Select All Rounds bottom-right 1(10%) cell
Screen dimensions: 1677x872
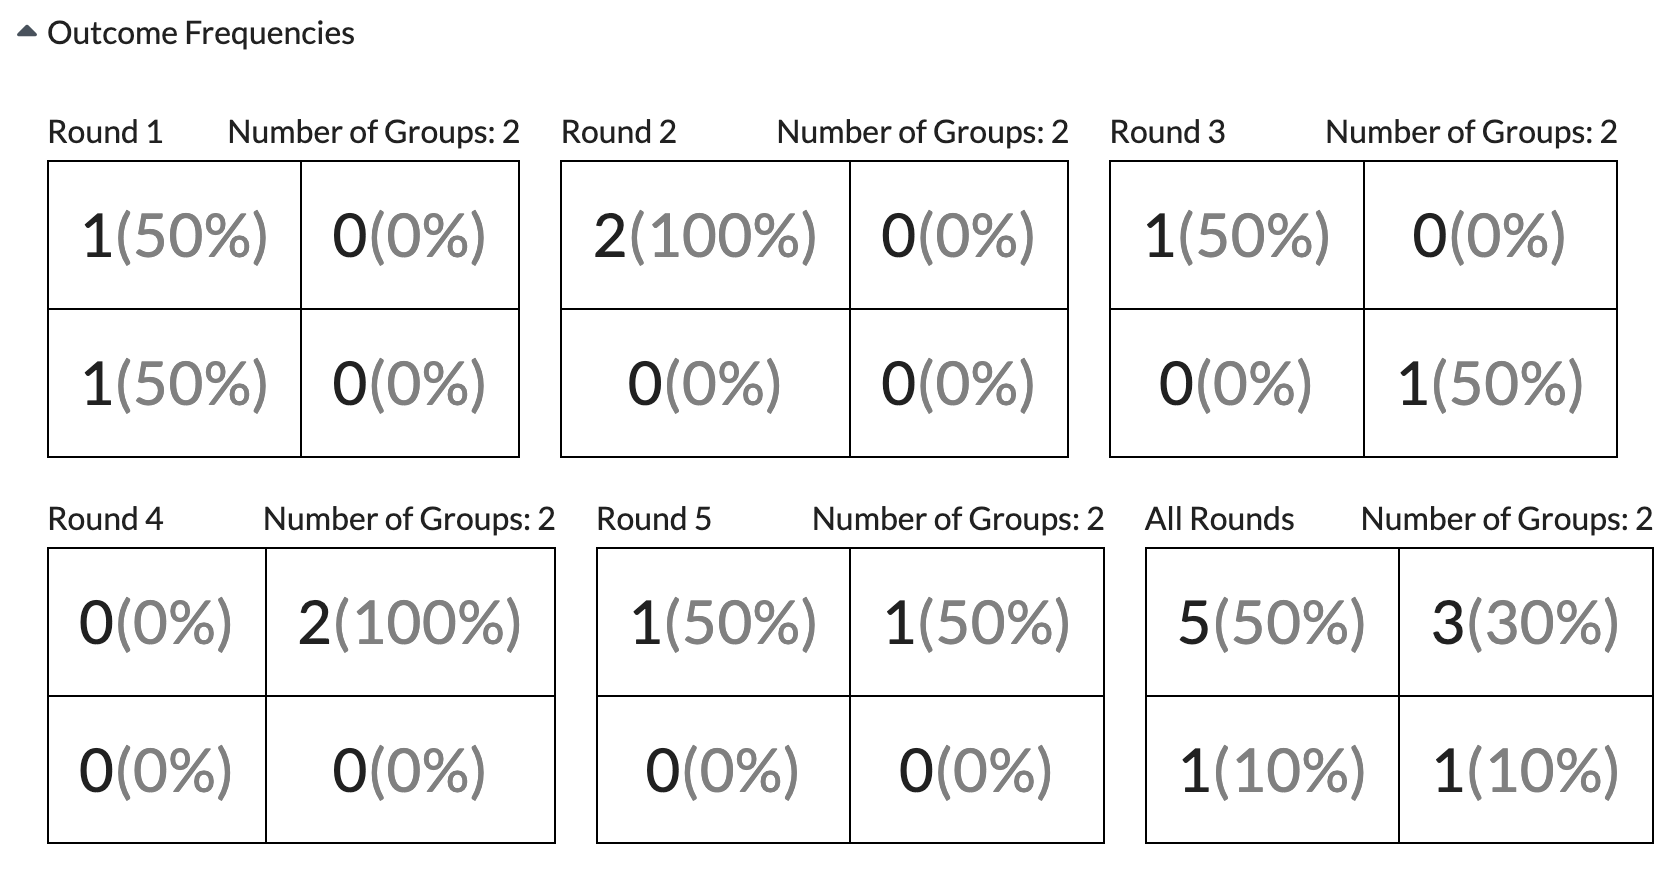point(1526,770)
